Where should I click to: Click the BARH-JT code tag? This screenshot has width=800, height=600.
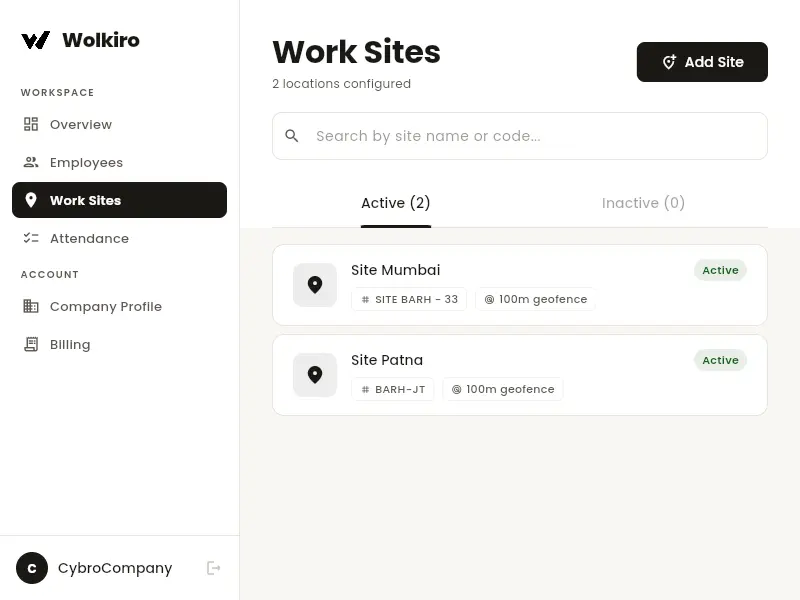coord(393,390)
